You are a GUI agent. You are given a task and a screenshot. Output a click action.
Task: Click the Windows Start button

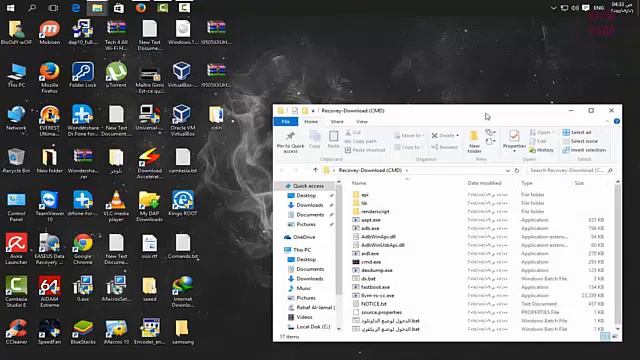(11, 8)
